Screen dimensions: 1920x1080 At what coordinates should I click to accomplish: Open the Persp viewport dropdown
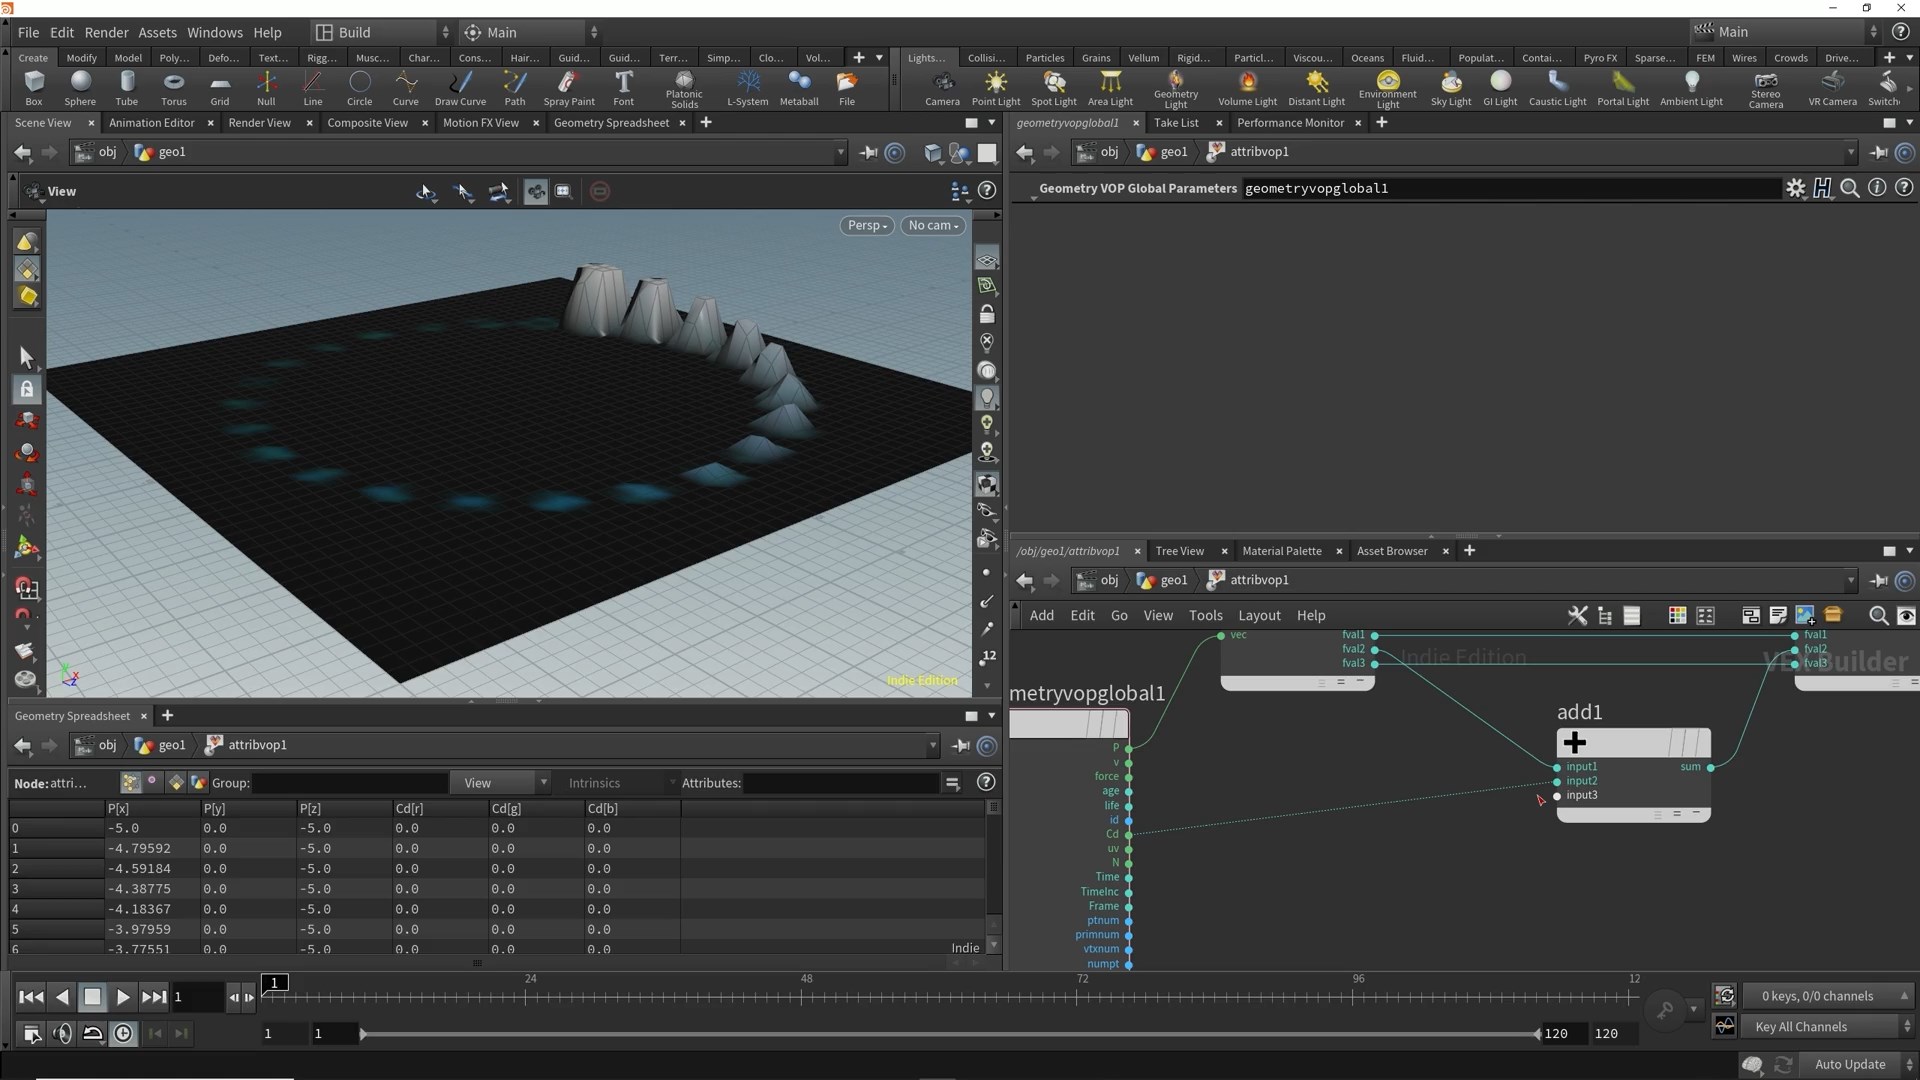tap(867, 226)
